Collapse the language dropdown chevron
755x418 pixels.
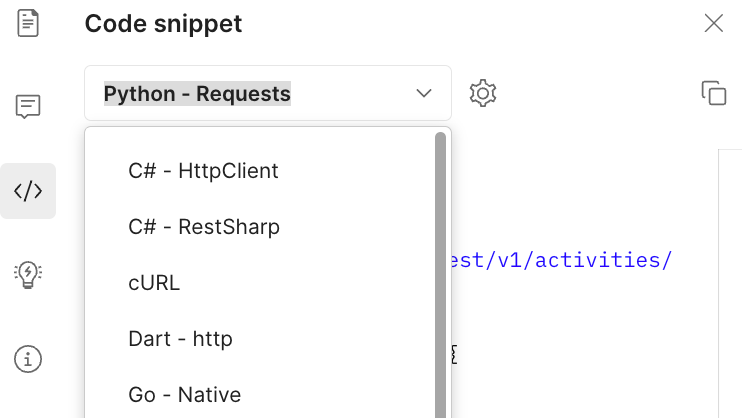click(424, 93)
